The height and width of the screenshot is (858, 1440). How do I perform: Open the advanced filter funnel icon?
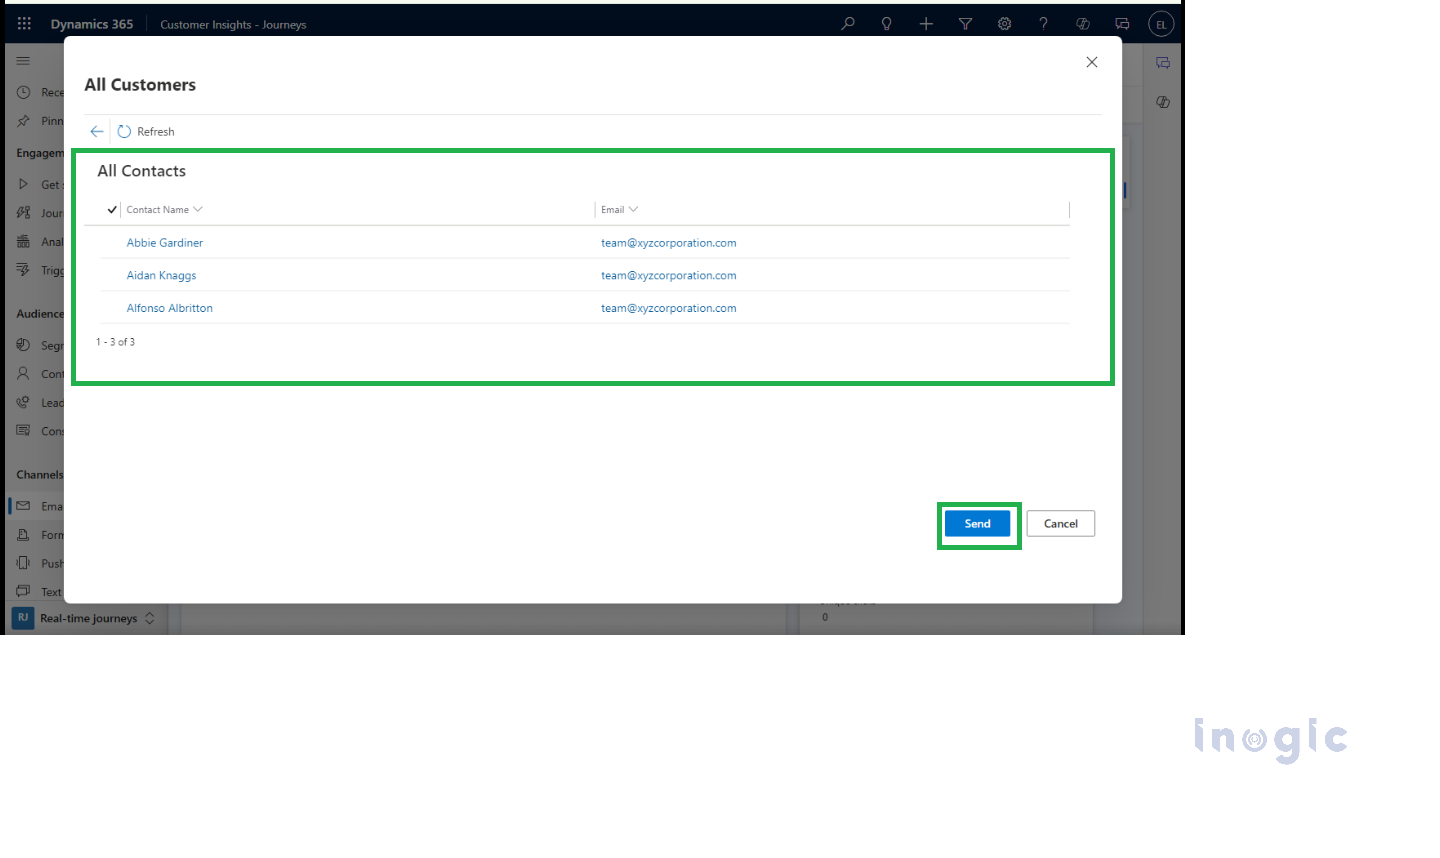[965, 24]
